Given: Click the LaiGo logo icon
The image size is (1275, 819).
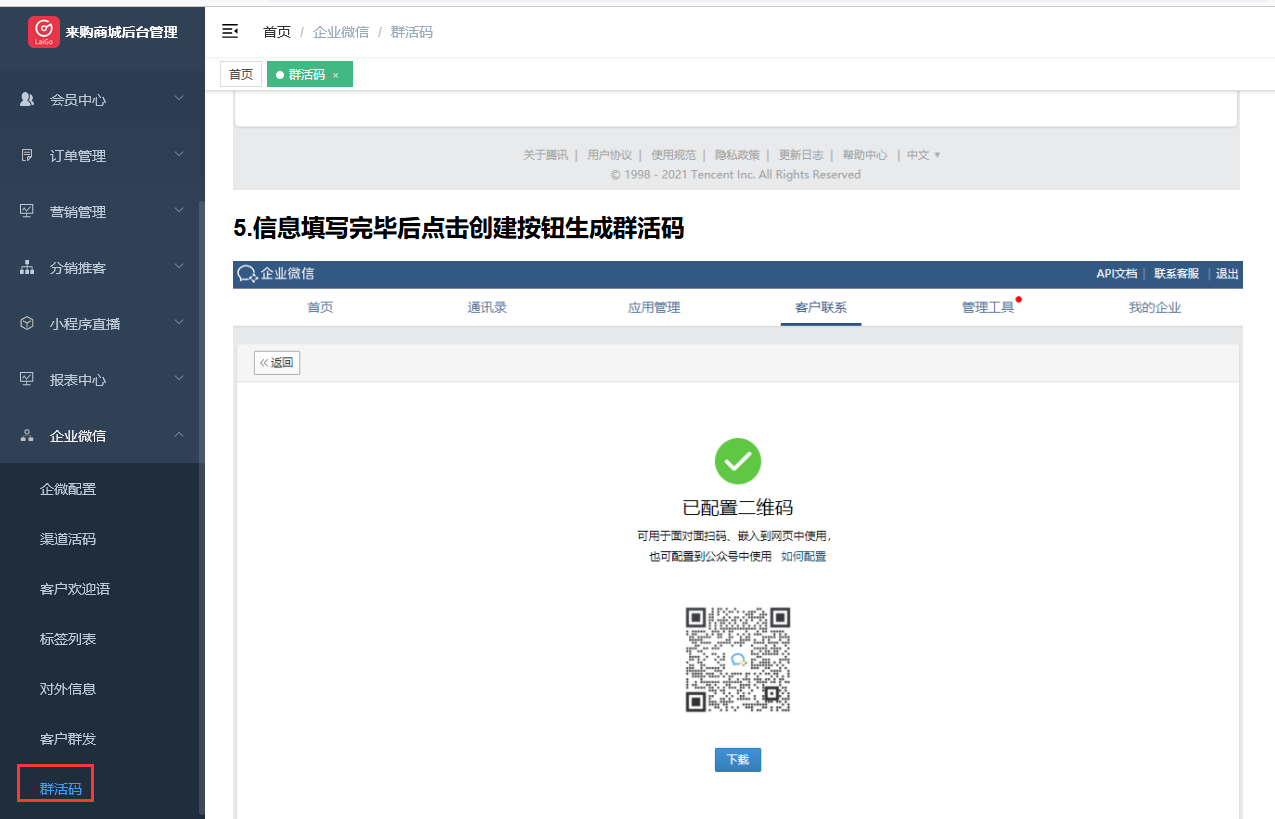Looking at the screenshot, I should coord(44,32).
